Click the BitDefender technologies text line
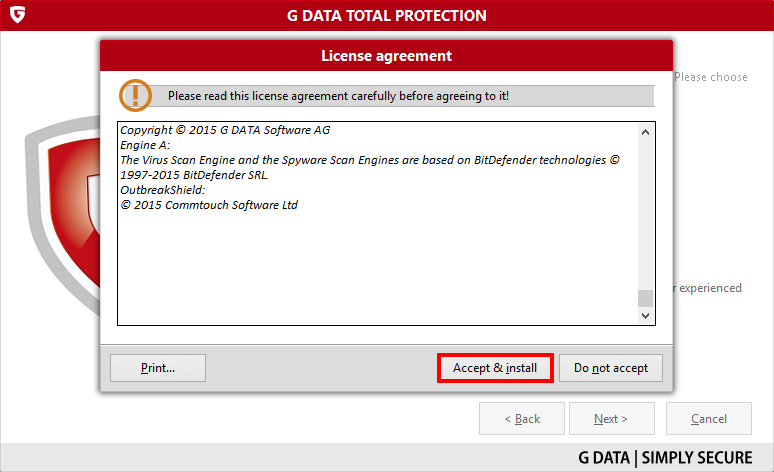This screenshot has width=774, height=472. 370,160
